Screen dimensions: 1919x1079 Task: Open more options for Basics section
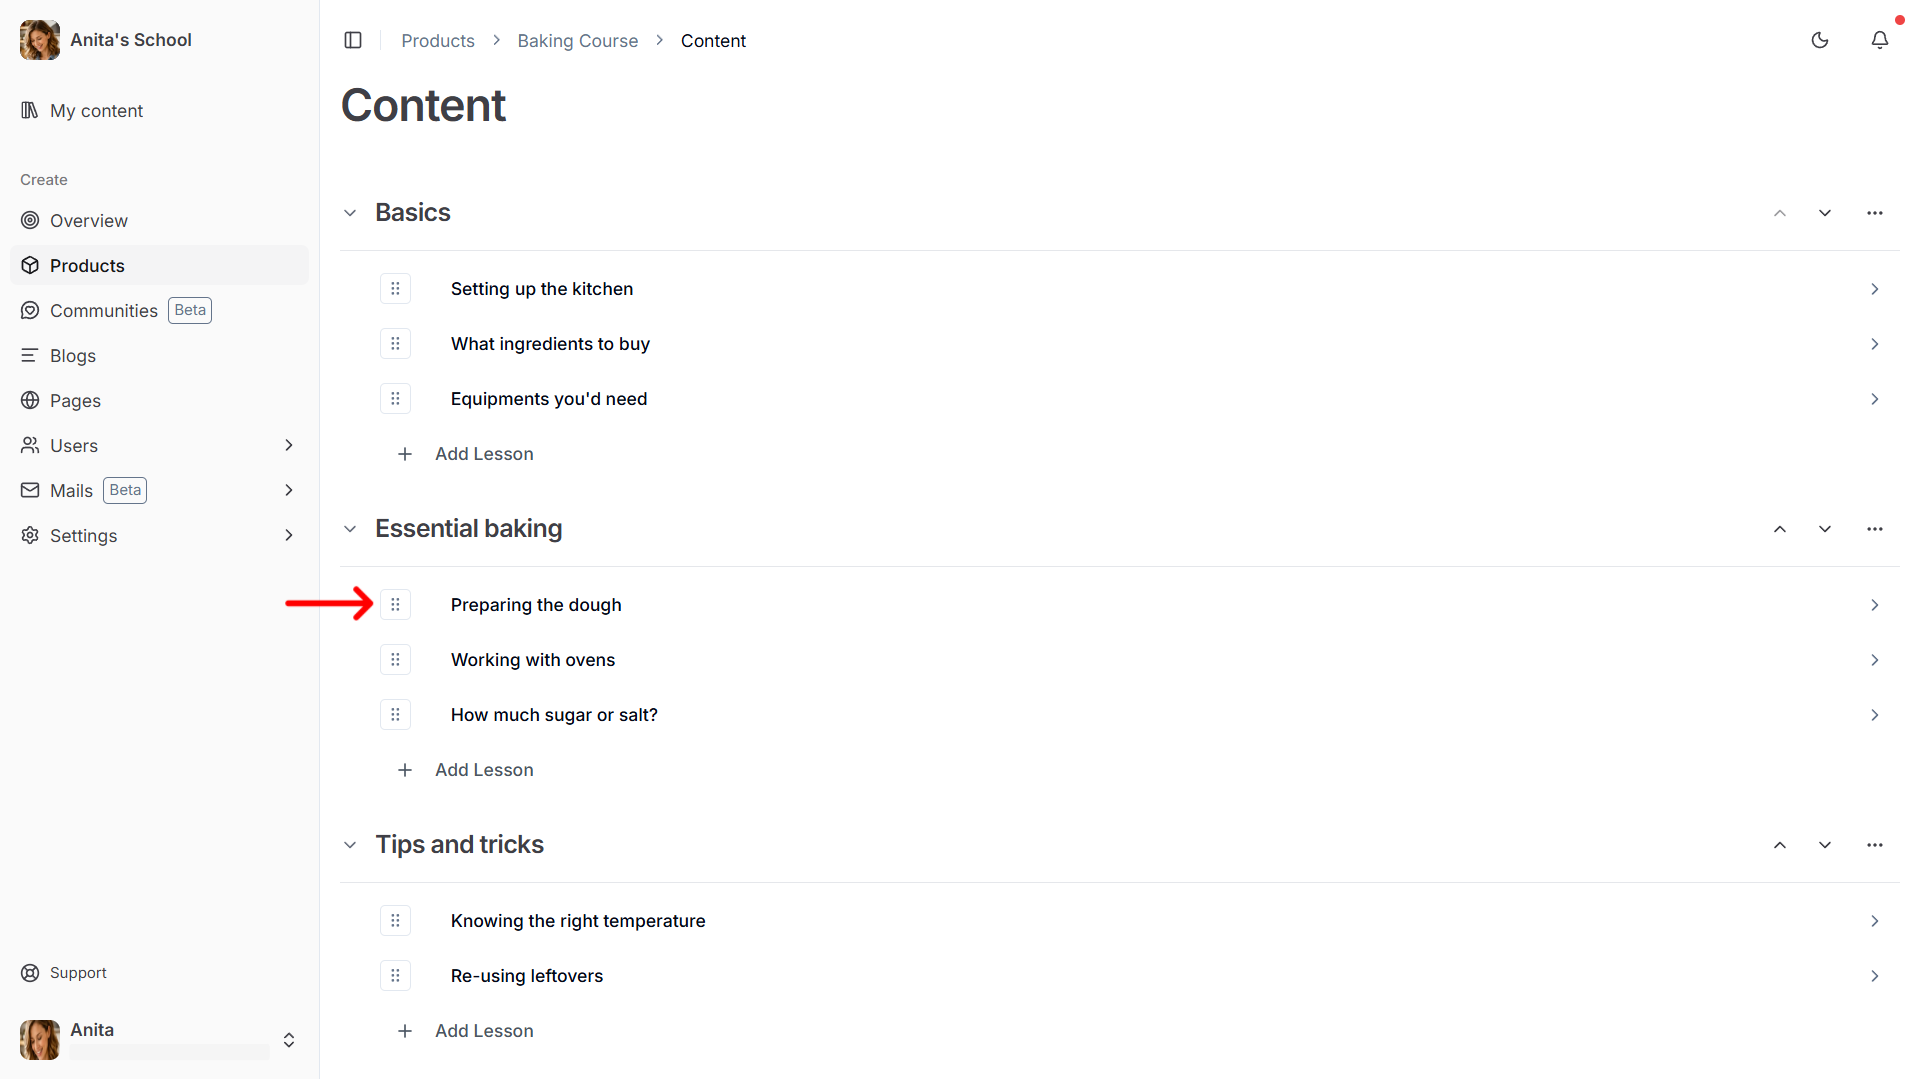(x=1875, y=213)
